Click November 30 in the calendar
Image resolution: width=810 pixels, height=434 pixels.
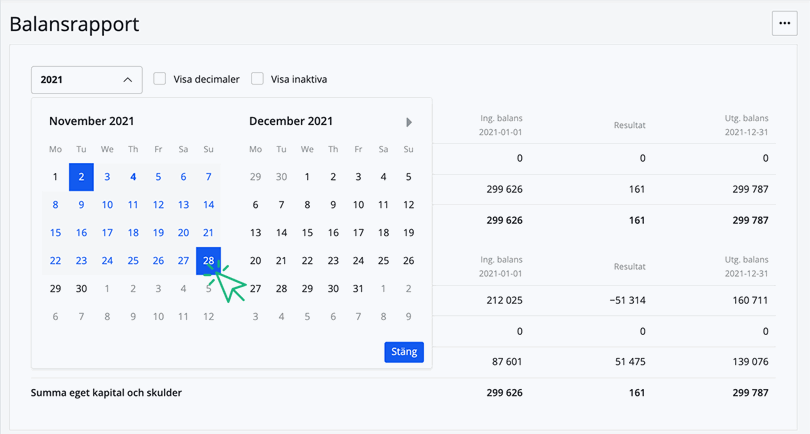tap(81, 289)
